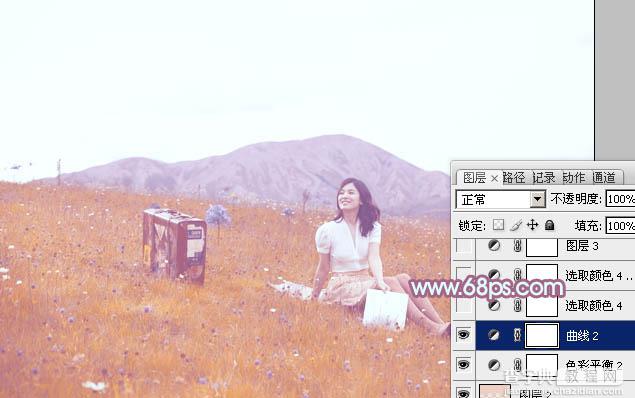
Task: Toggle lock transparent pixels icon
Action: tap(498, 225)
